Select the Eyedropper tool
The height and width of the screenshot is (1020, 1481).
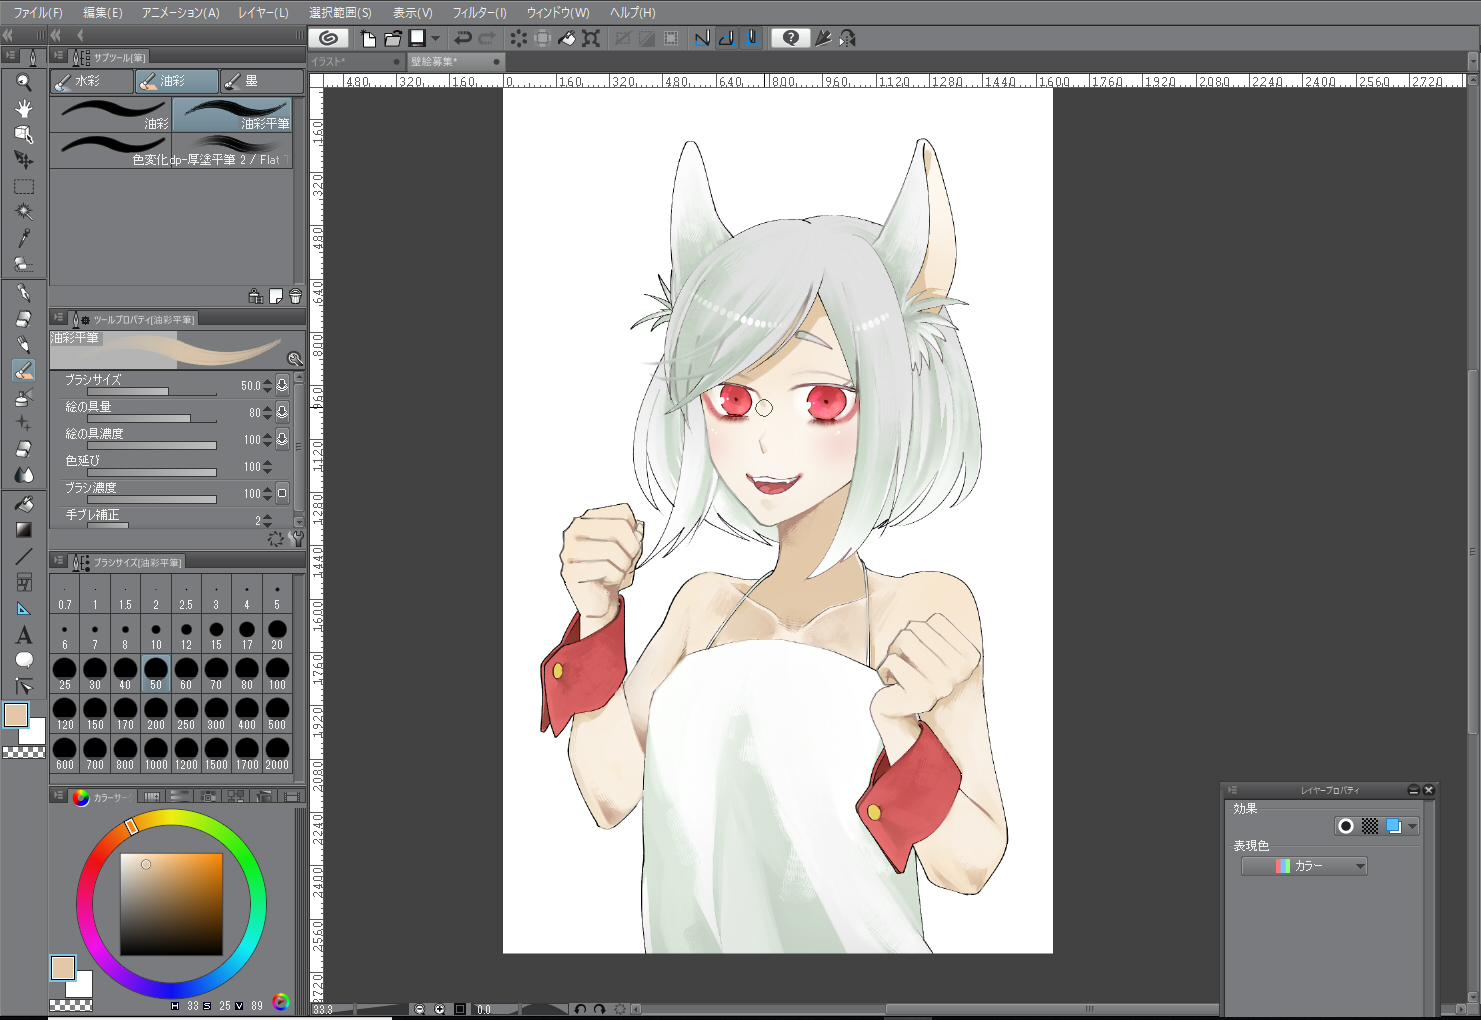pyautogui.click(x=24, y=238)
